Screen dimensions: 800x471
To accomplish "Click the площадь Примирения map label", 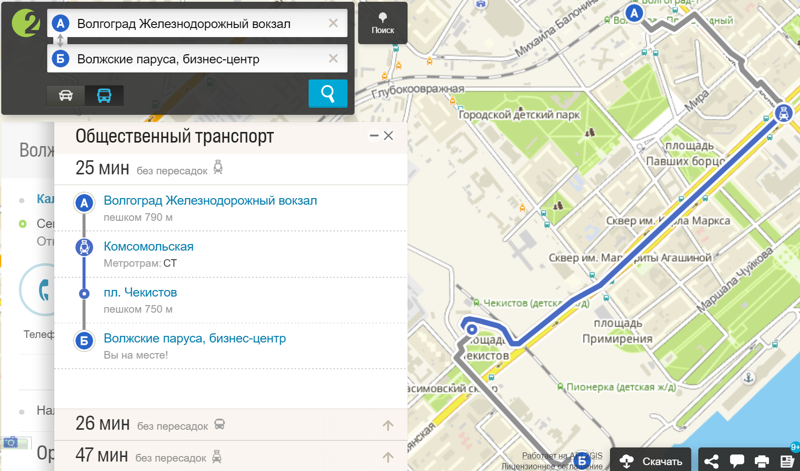I will tap(617, 331).
